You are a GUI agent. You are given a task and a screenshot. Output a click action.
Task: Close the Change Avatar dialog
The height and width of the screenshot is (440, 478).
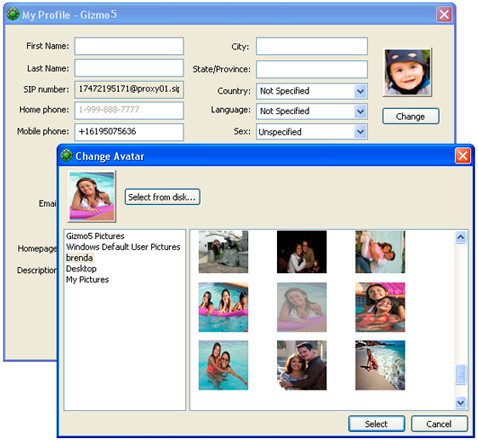click(x=463, y=156)
